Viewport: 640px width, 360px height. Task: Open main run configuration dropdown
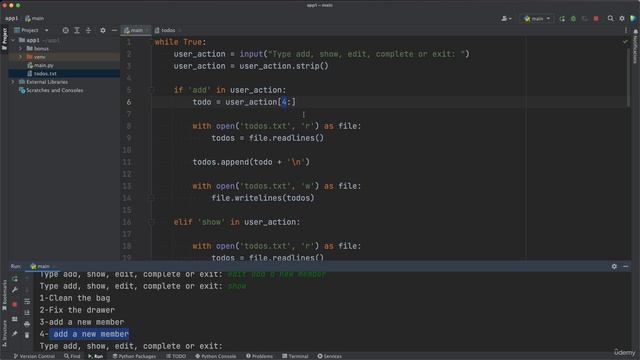pos(537,18)
